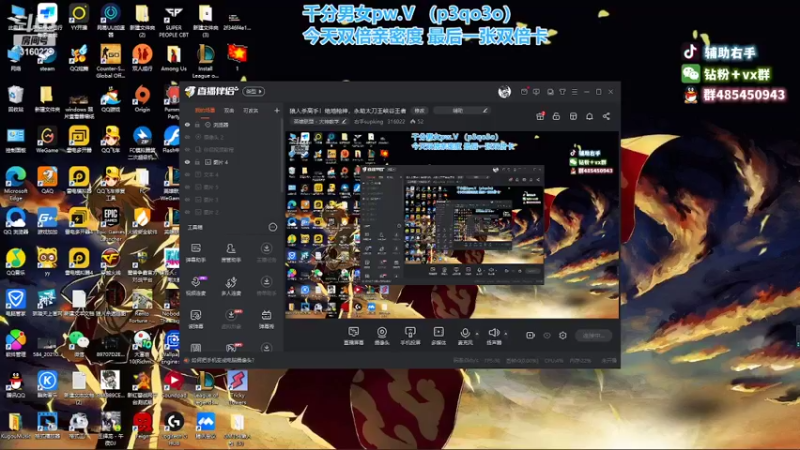The height and width of the screenshot is (450, 800).
Task: Open Counter-Strike Global Offensive shortcut
Action: (110, 61)
